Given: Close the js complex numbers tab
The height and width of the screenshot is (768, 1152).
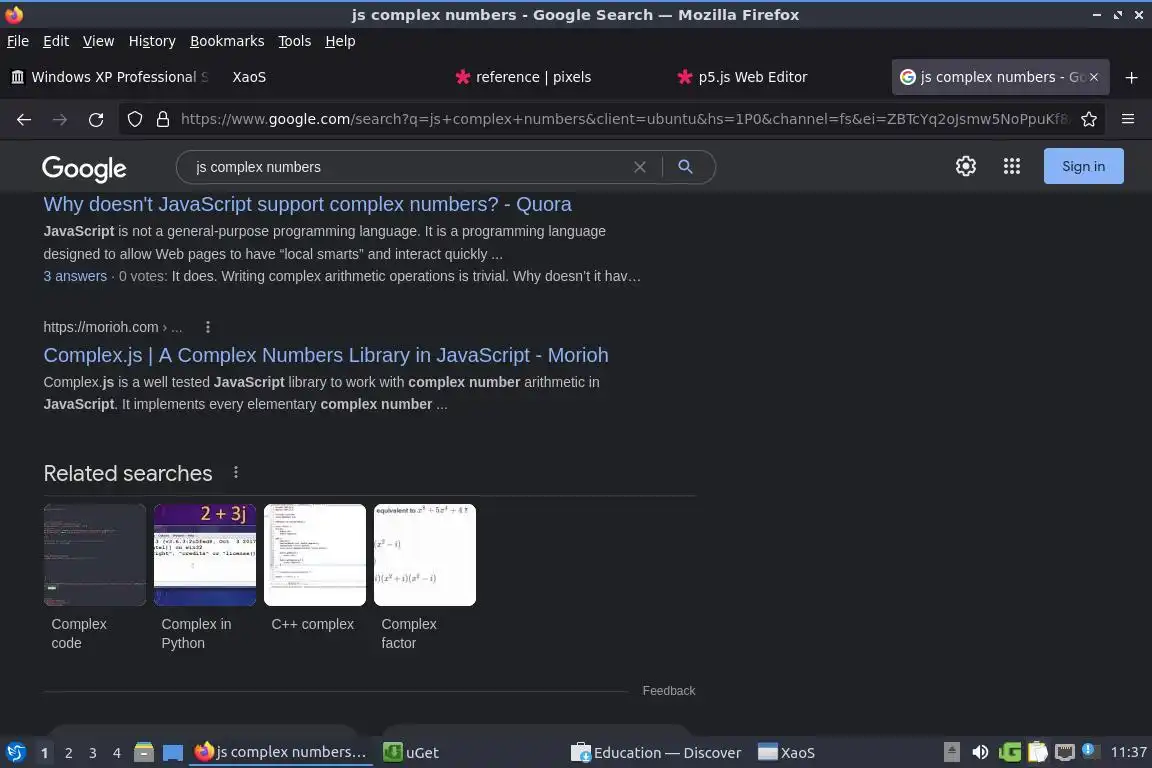Looking at the screenshot, I should 1094,77.
